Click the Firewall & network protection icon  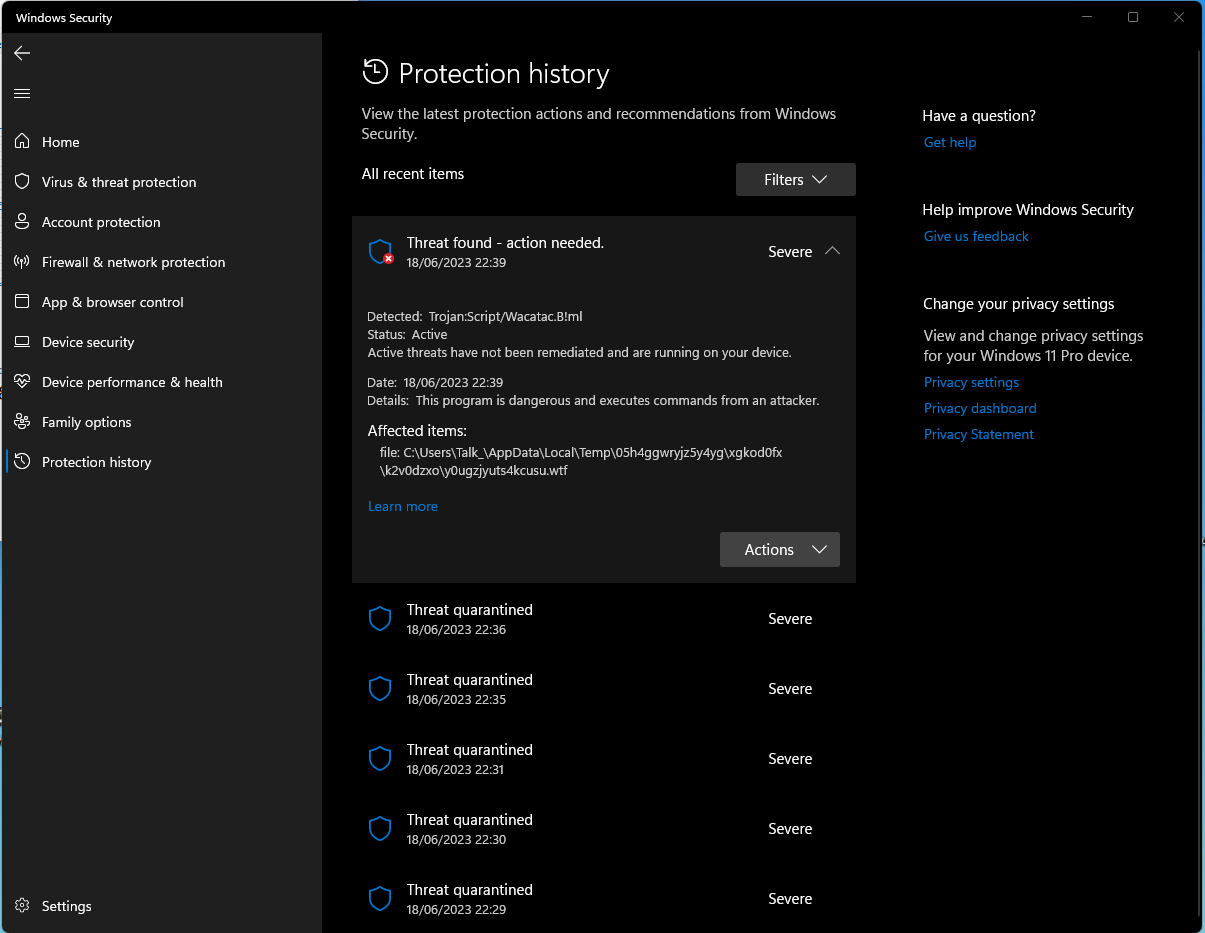pos(22,262)
